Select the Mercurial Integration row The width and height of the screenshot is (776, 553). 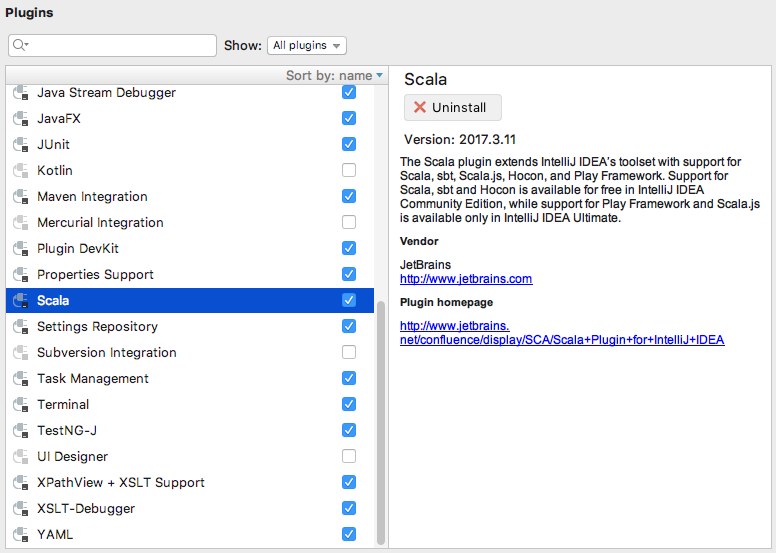click(190, 222)
